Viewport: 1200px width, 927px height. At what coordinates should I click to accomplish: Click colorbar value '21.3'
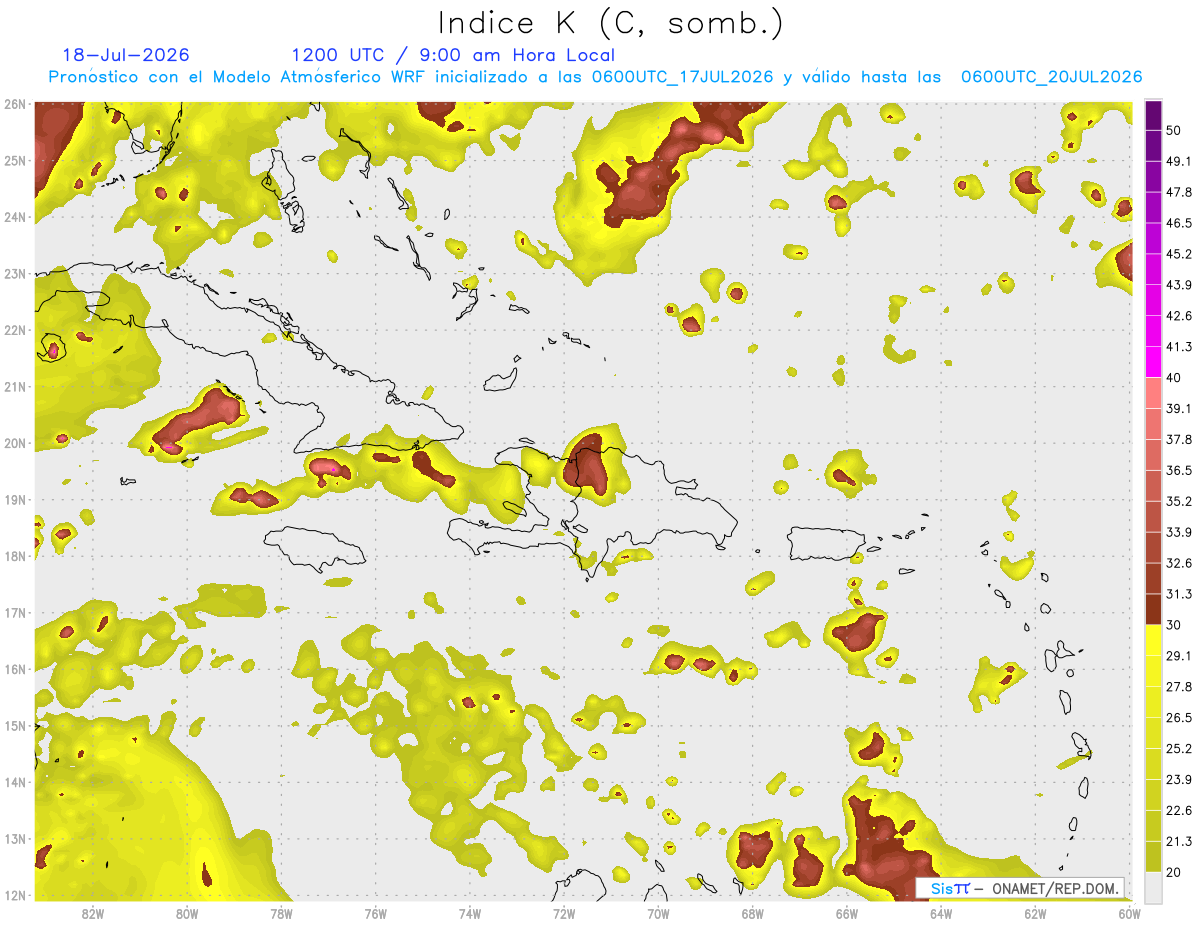pos(1180,841)
